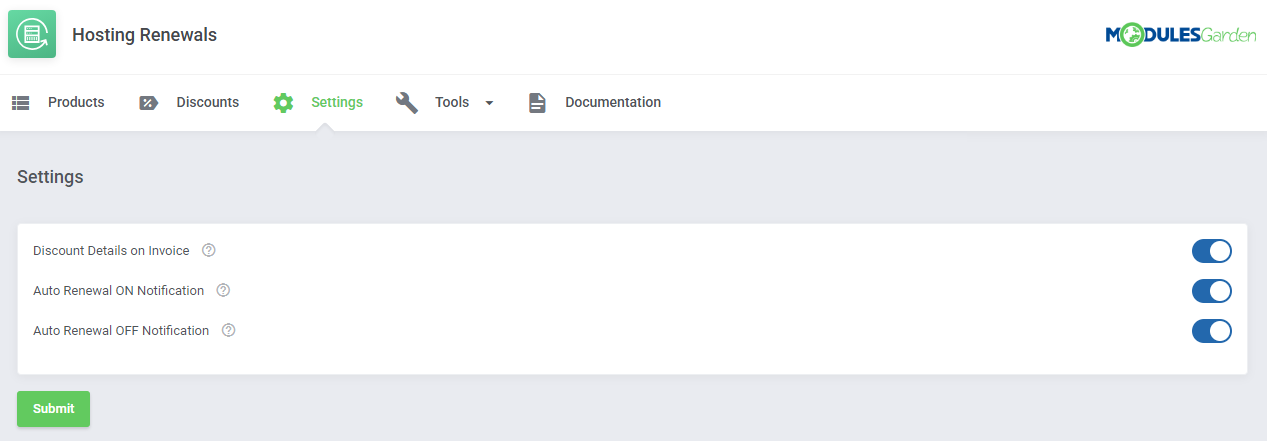1267x441 pixels.
Task: Click the Discount Details on Invoice label
Action: 111,250
